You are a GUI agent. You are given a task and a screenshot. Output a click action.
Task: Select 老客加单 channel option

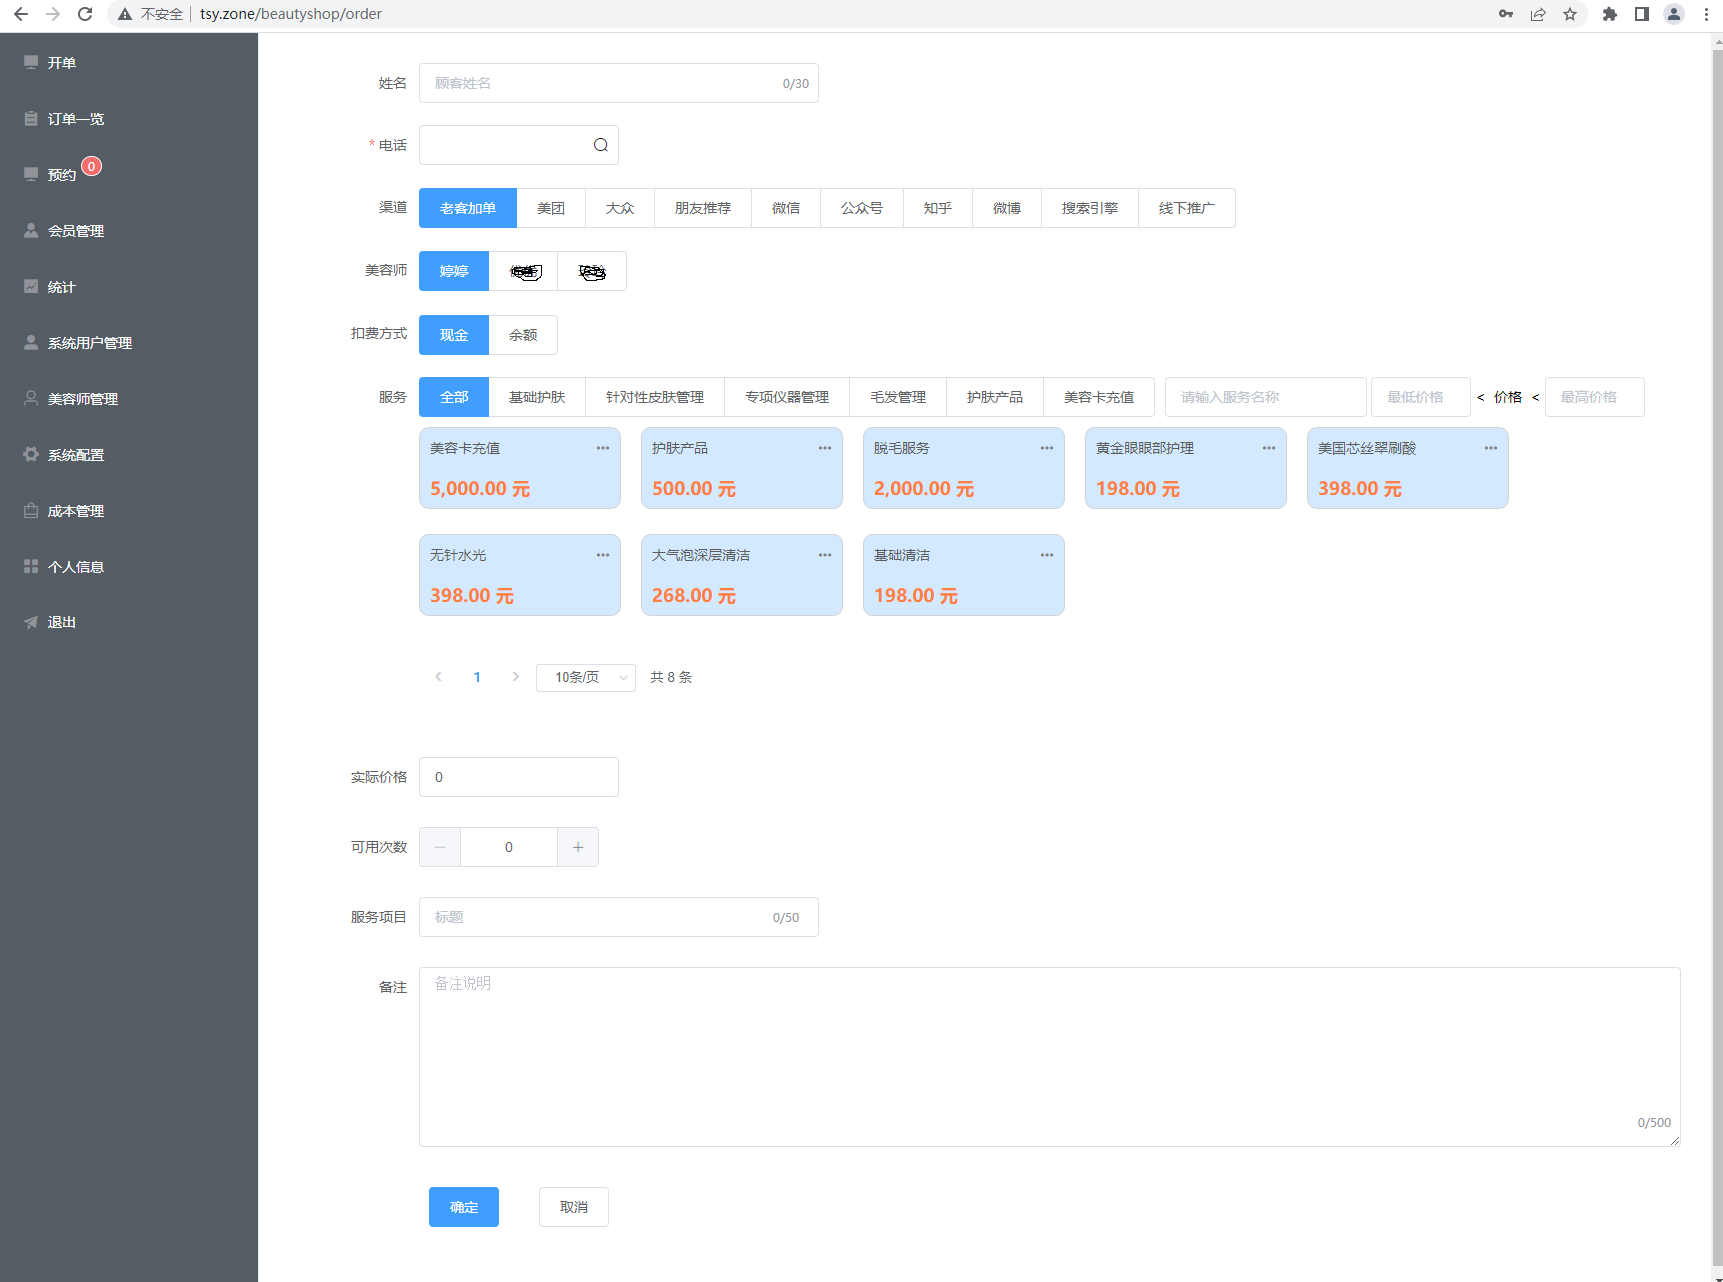468,208
